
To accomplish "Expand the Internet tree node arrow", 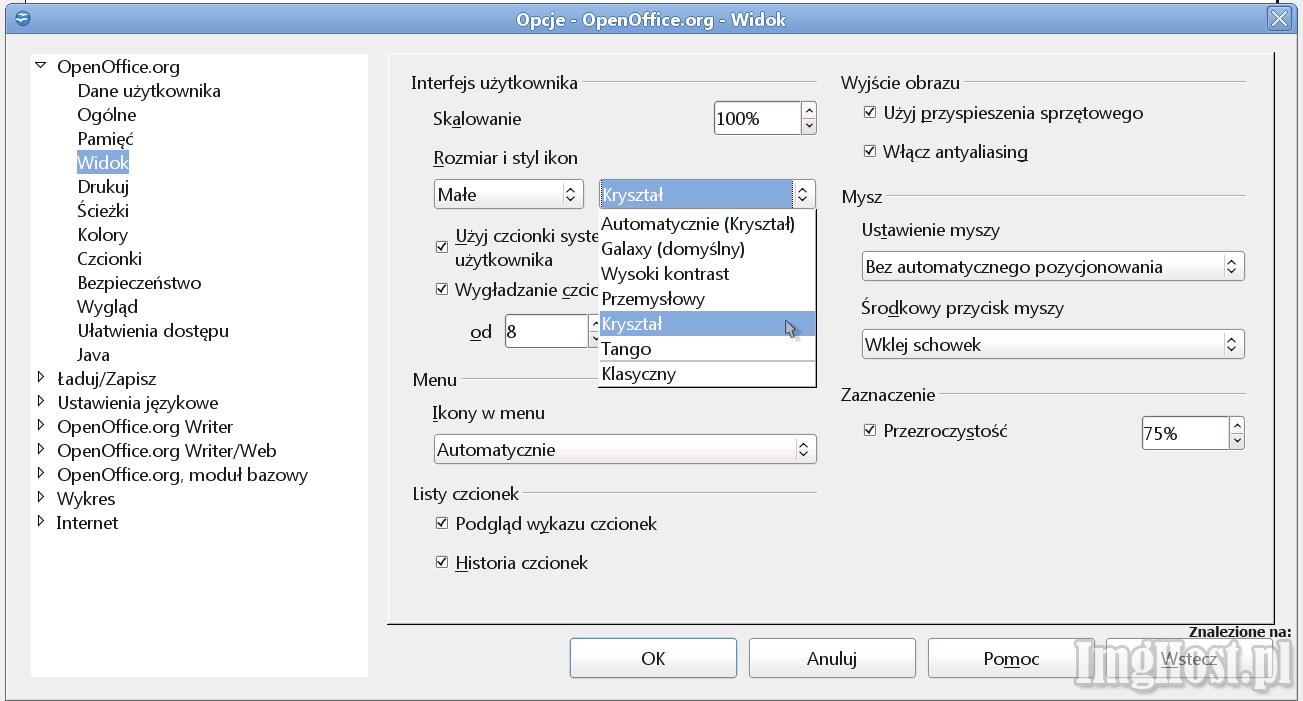I will [x=41, y=522].
